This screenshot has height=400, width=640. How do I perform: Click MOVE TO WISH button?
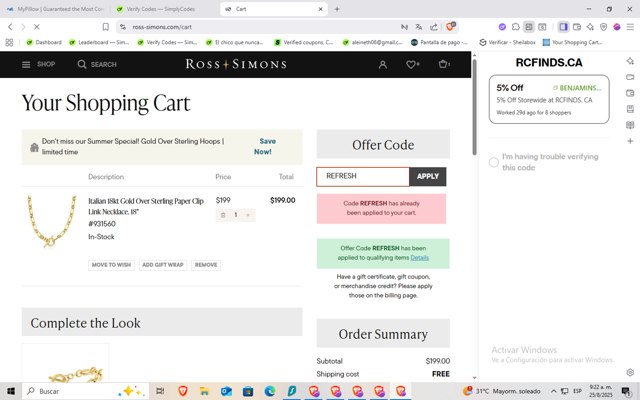click(x=111, y=265)
